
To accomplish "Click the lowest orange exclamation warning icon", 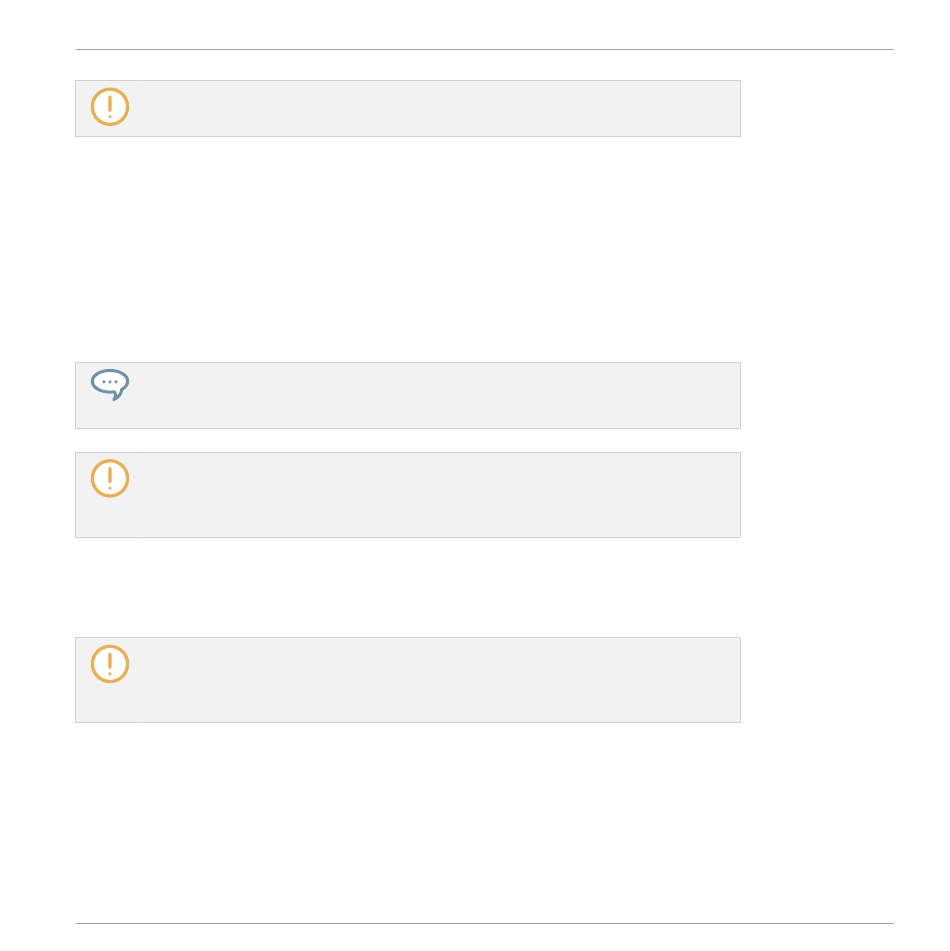I will 110,664.
